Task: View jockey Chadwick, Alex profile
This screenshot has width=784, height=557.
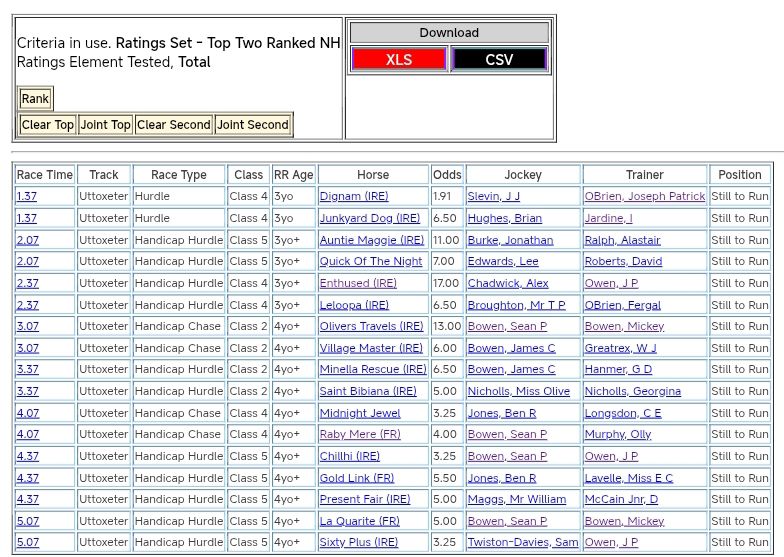Action: (507, 283)
